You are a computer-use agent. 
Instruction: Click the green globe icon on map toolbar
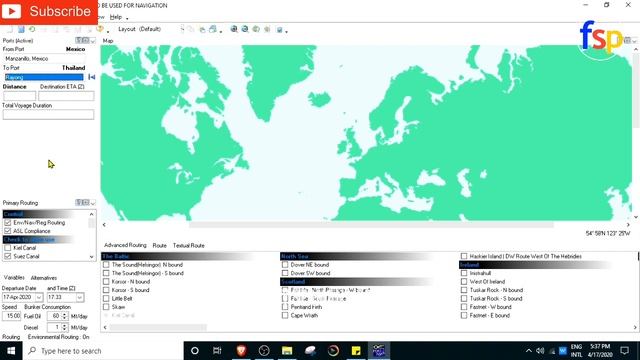256,29
